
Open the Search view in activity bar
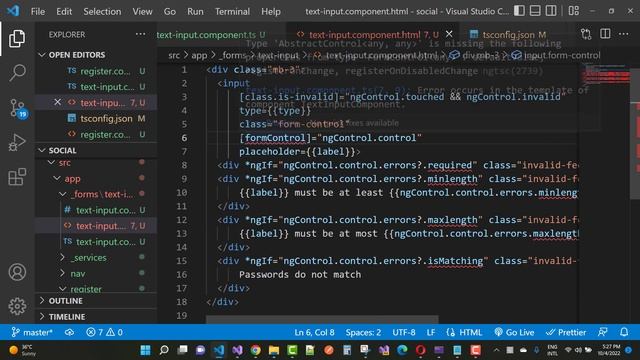(x=17, y=73)
